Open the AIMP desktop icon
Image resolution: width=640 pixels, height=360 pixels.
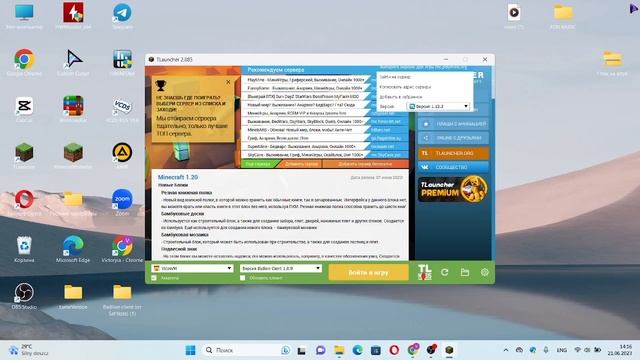pyautogui.click(x=122, y=156)
